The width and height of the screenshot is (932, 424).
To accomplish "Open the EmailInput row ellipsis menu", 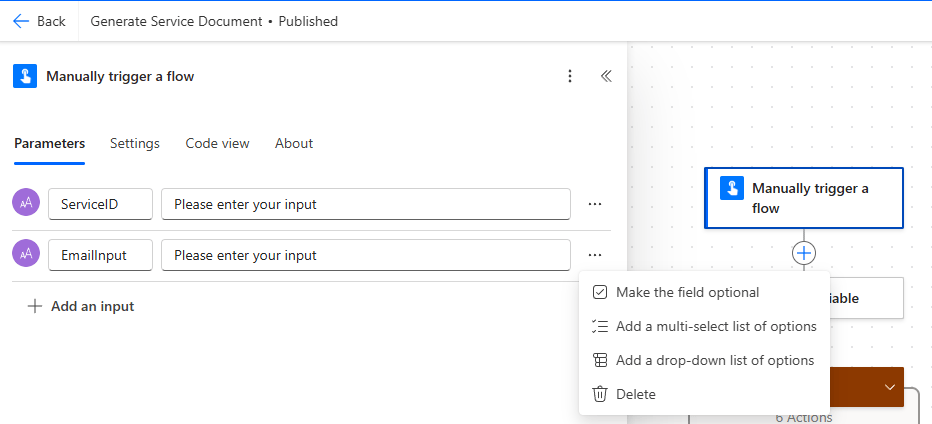I will click(x=595, y=255).
